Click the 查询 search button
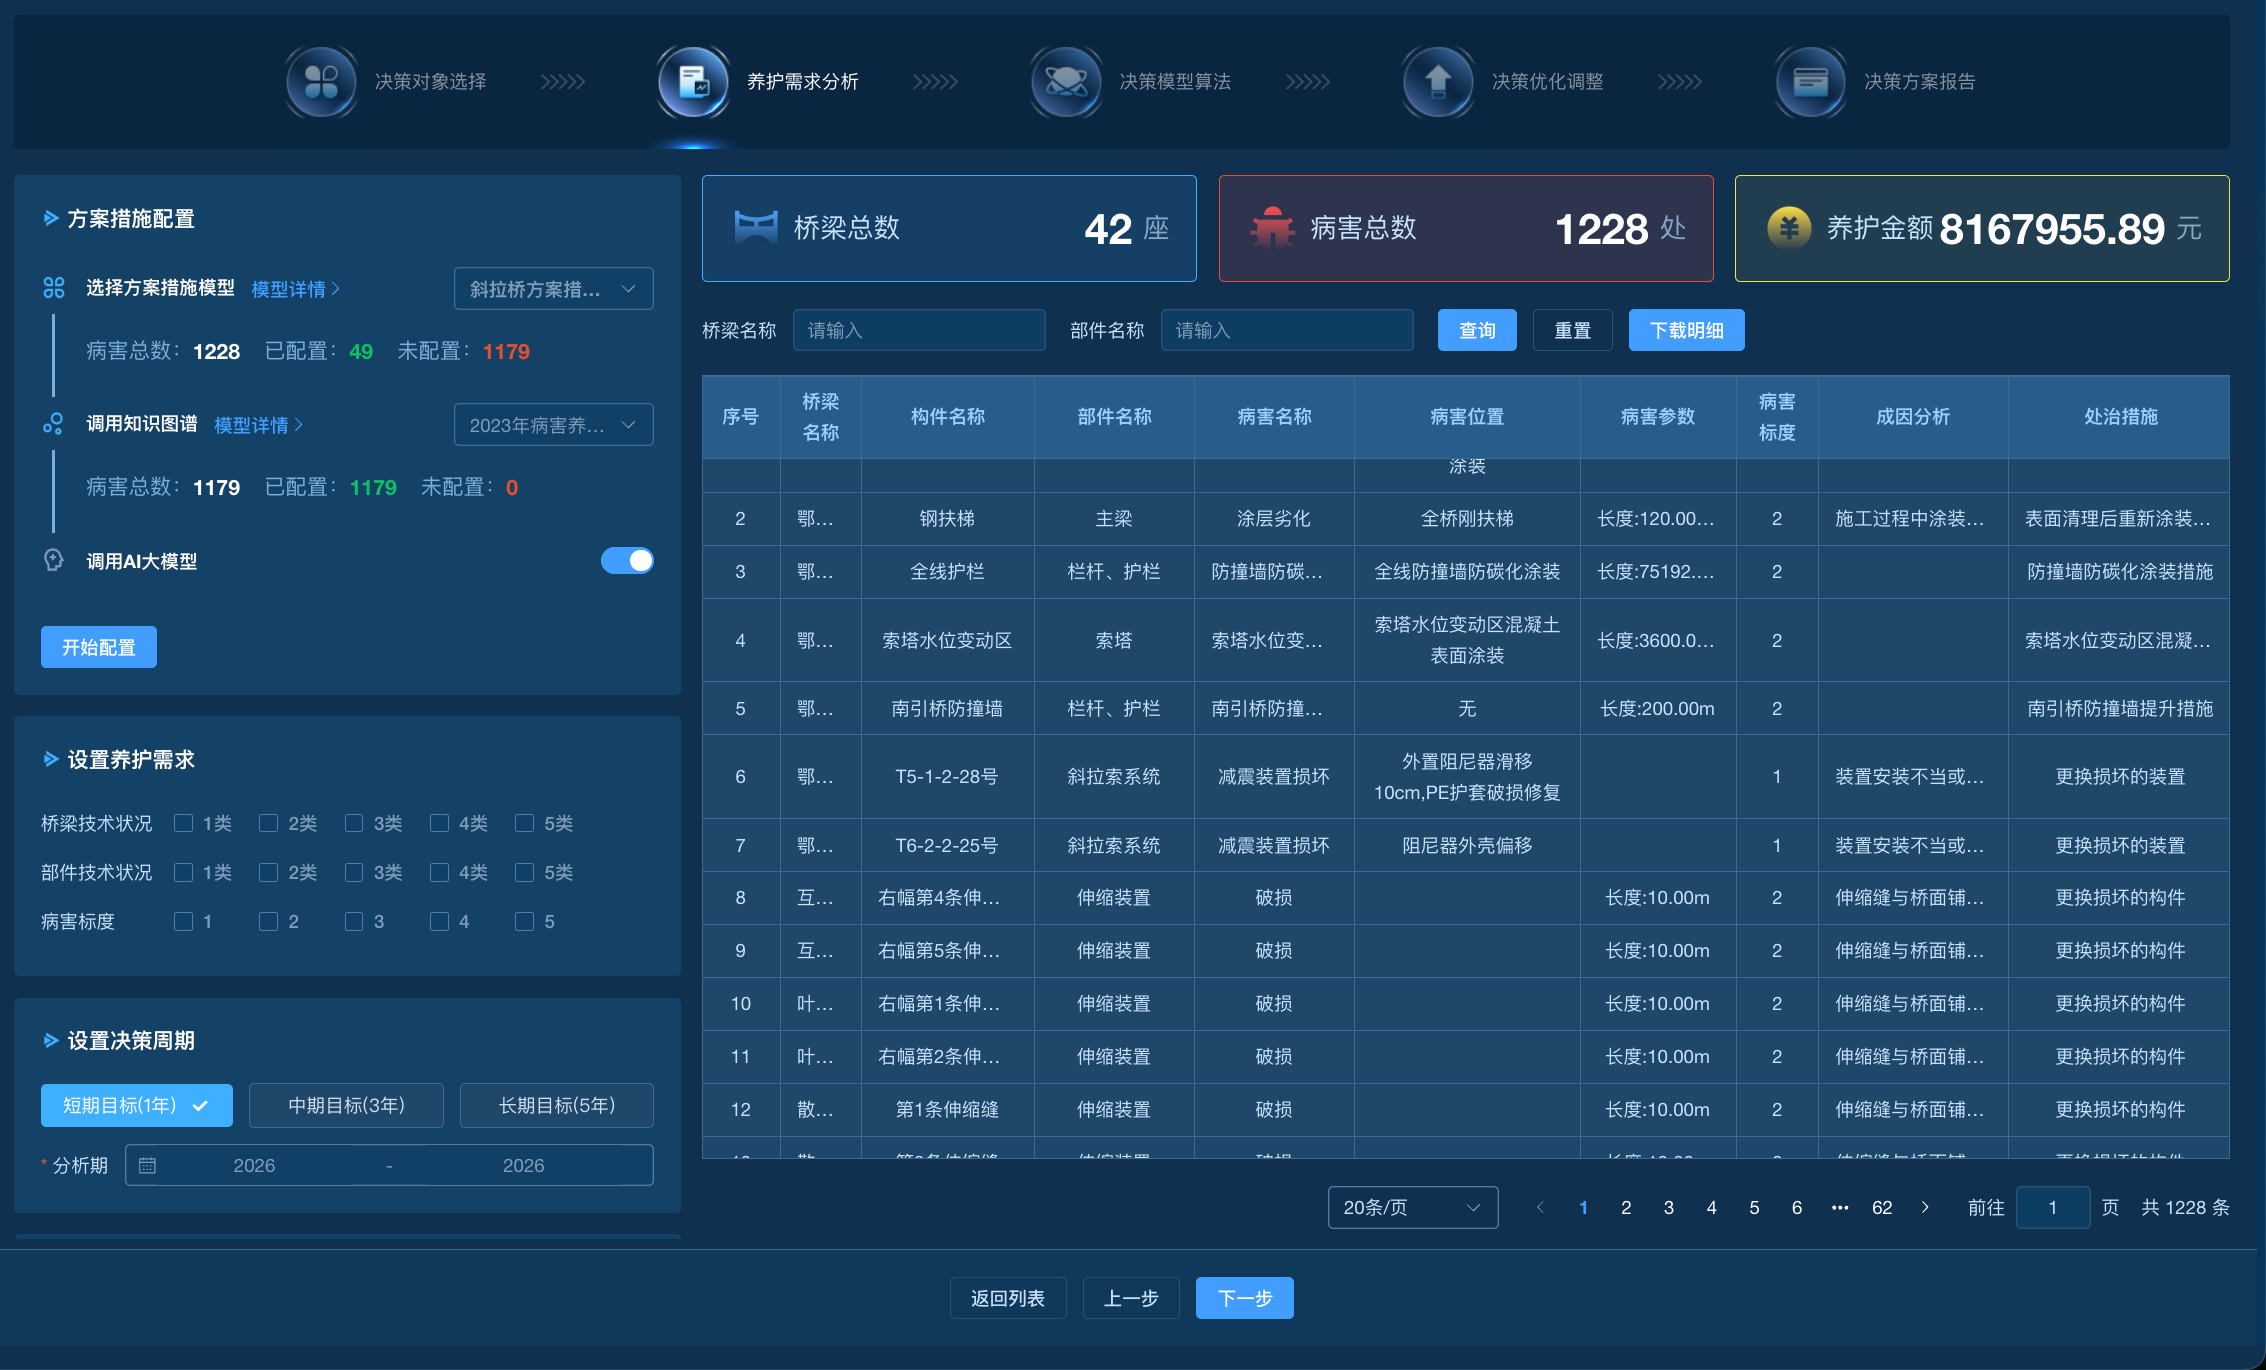This screenshot has width=2266, height=1370. [1477, 330]
